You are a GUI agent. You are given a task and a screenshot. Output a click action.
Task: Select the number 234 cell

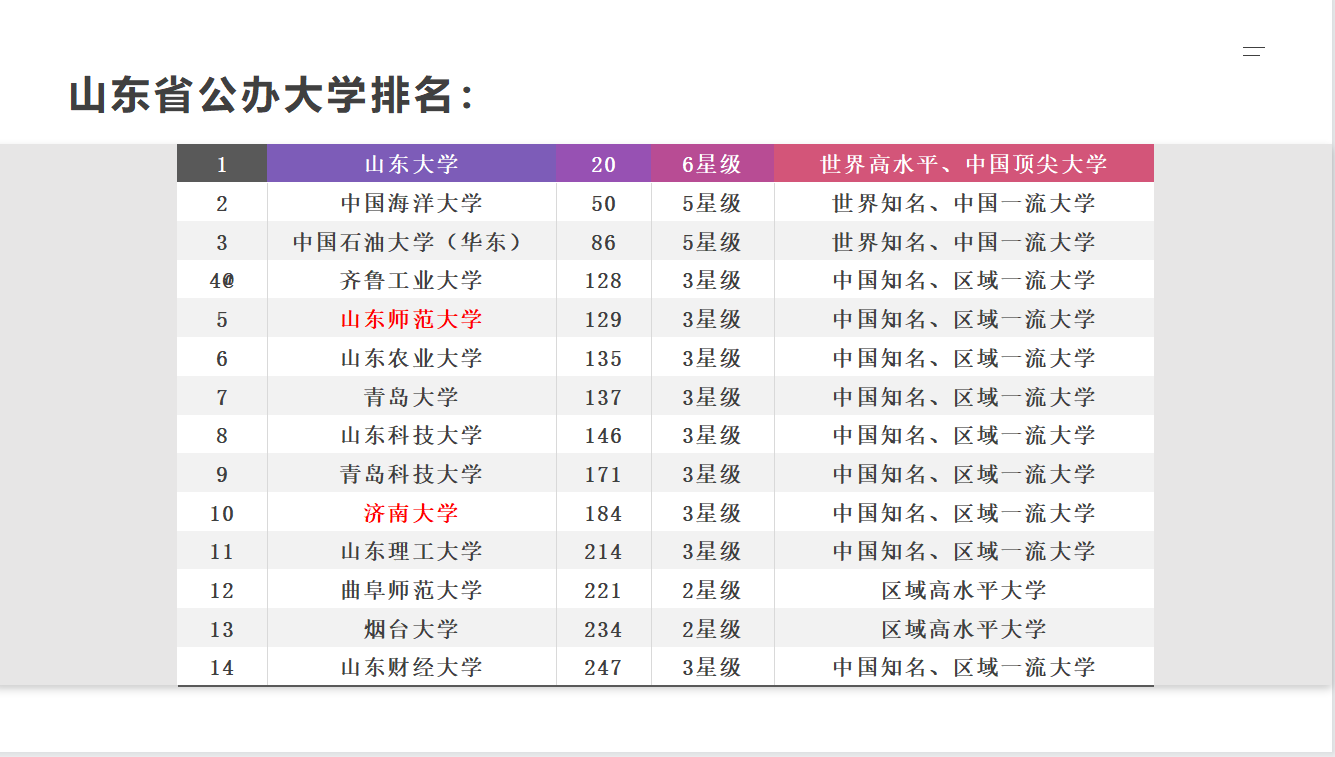click(604, 629)
